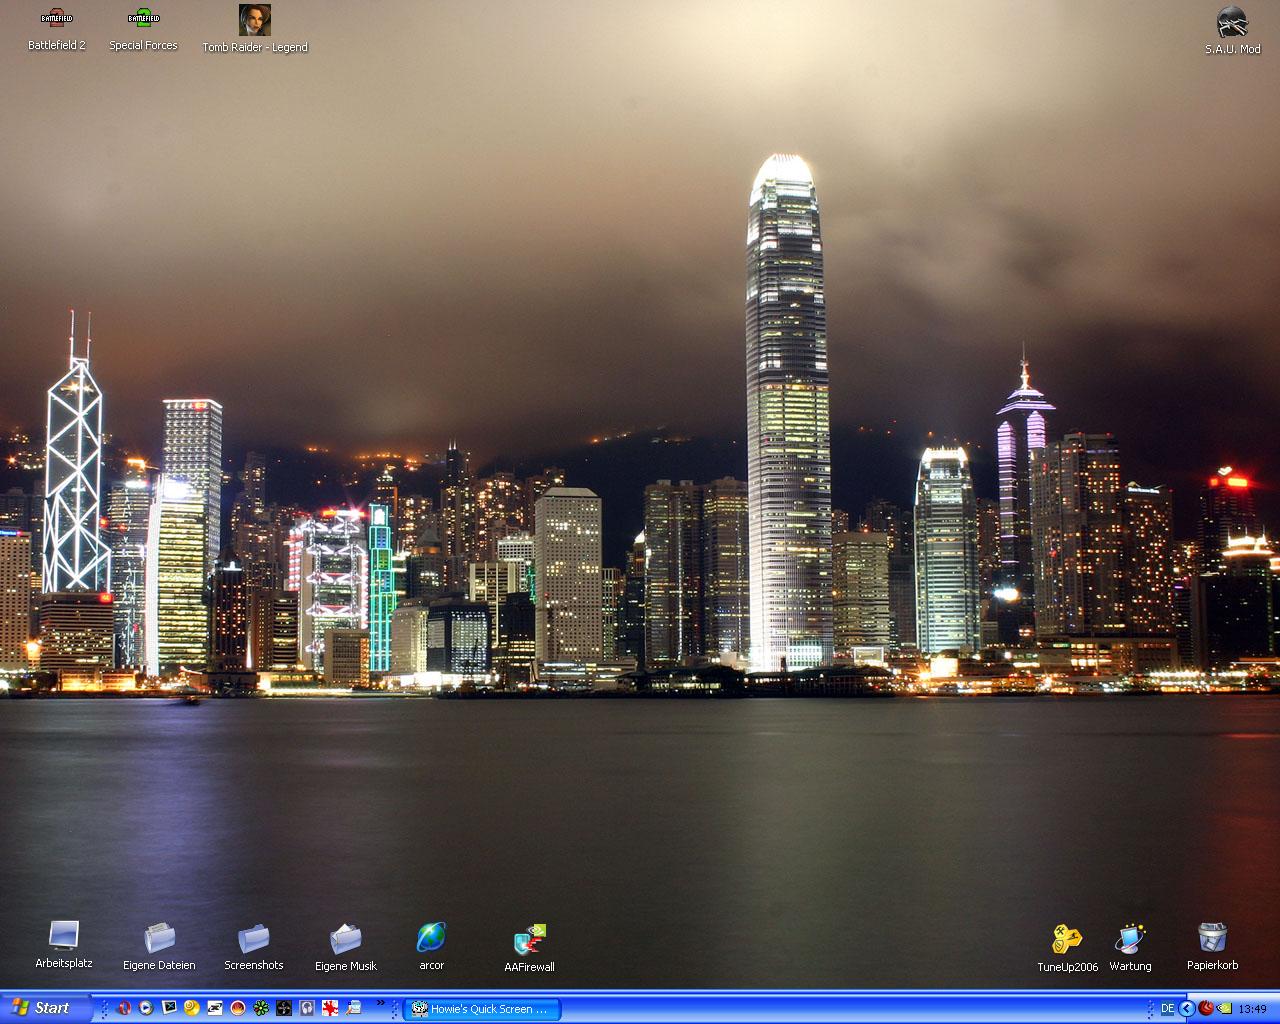Launch the arcor internet shortcut
The image size is (1280, 1024).
[x=431, y=947]
